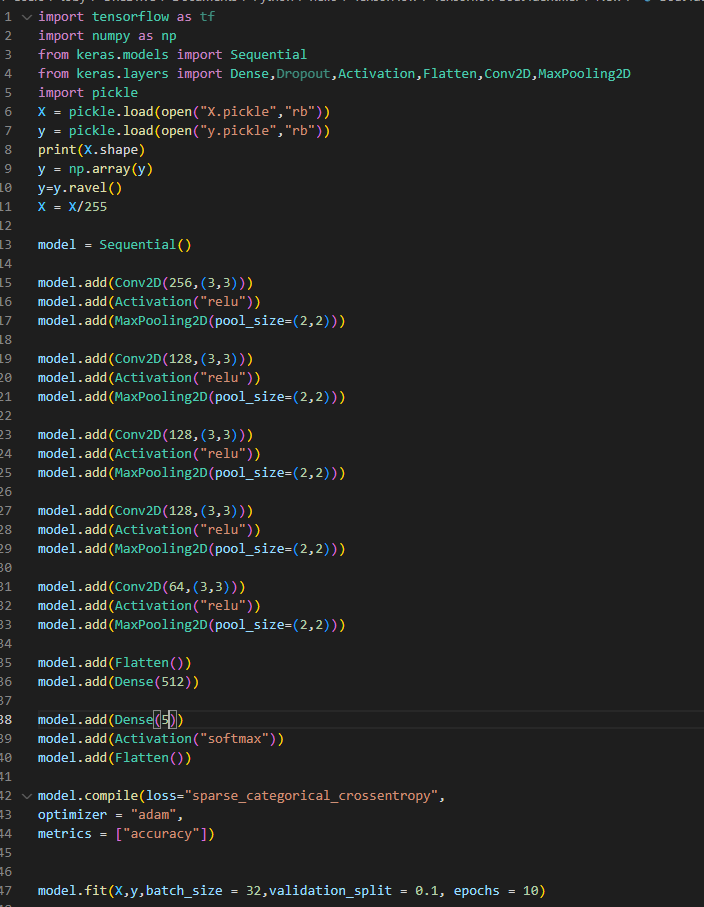704x907 pixels.
Task: Click 'Sequential' in the keras.models import line
Action: tap(268, 55)
